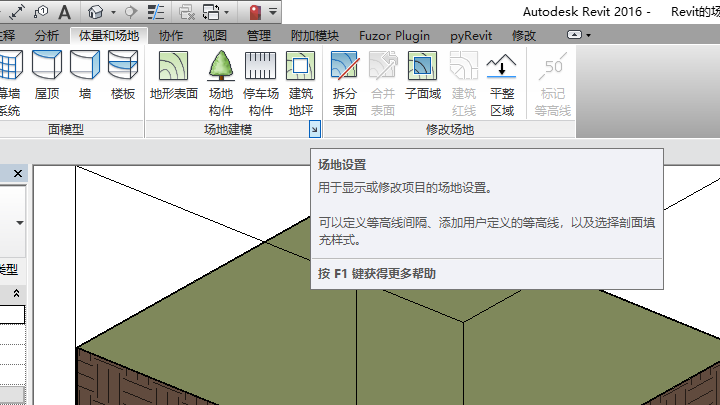The height and width of the screenshot is (405, 720).
Task: Create a 子面域 subregion
Action: pos(422,75)
